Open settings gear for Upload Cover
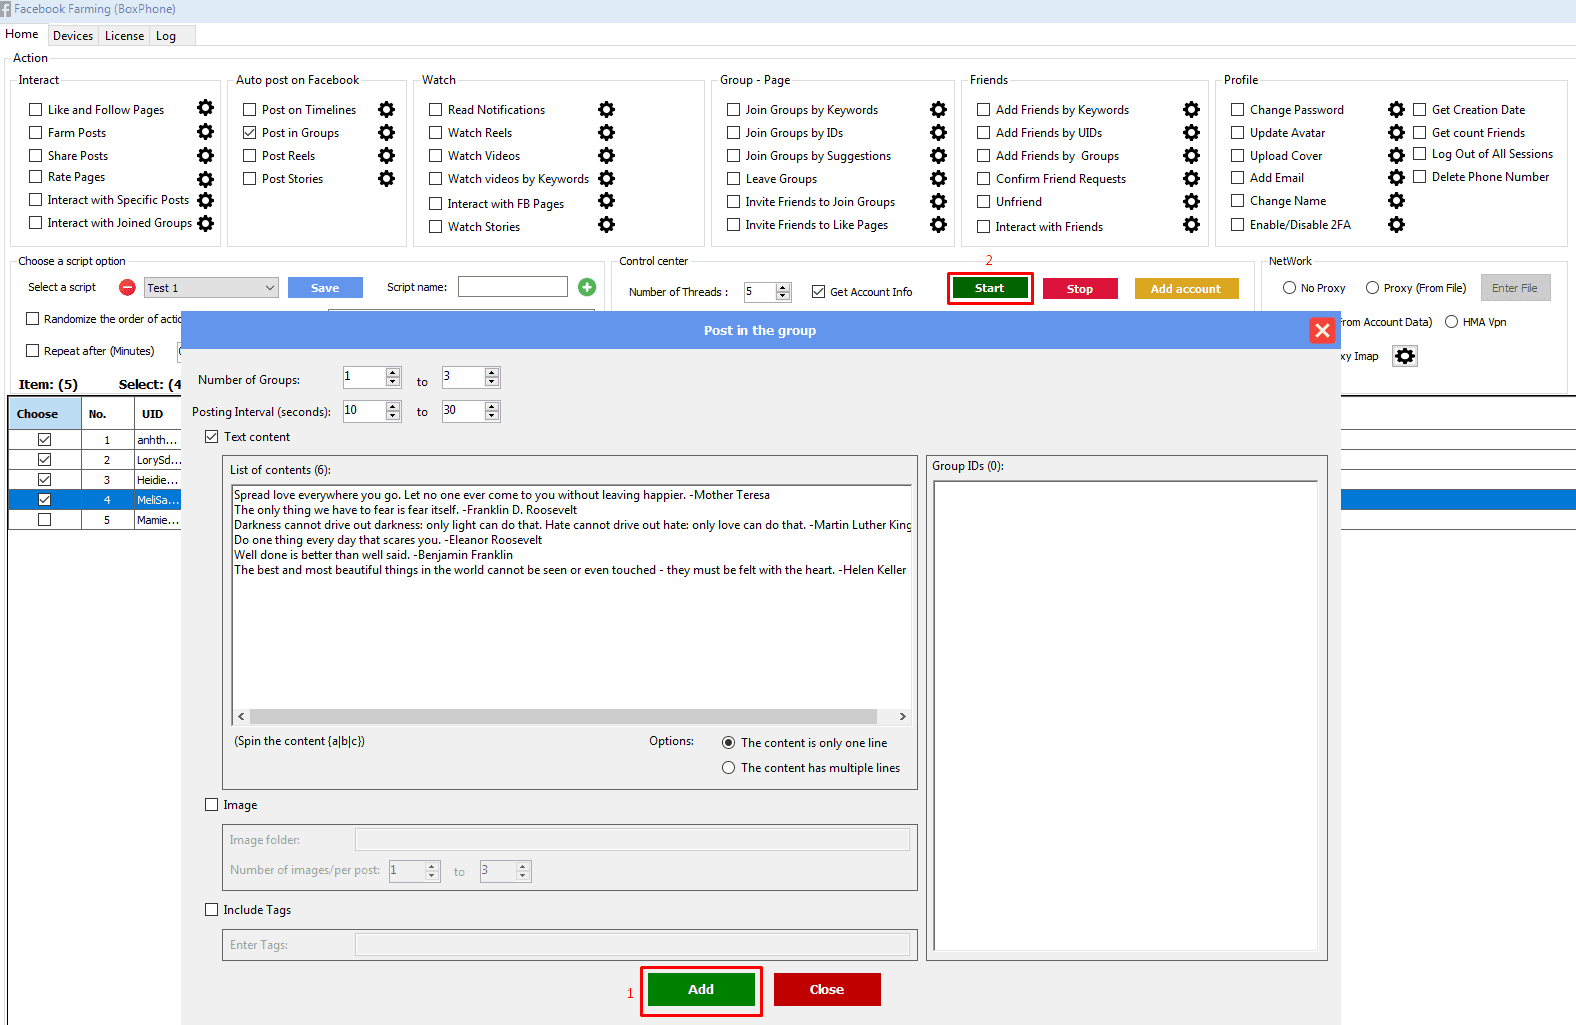The image size is (1576, 1025). coord(1396,155)
